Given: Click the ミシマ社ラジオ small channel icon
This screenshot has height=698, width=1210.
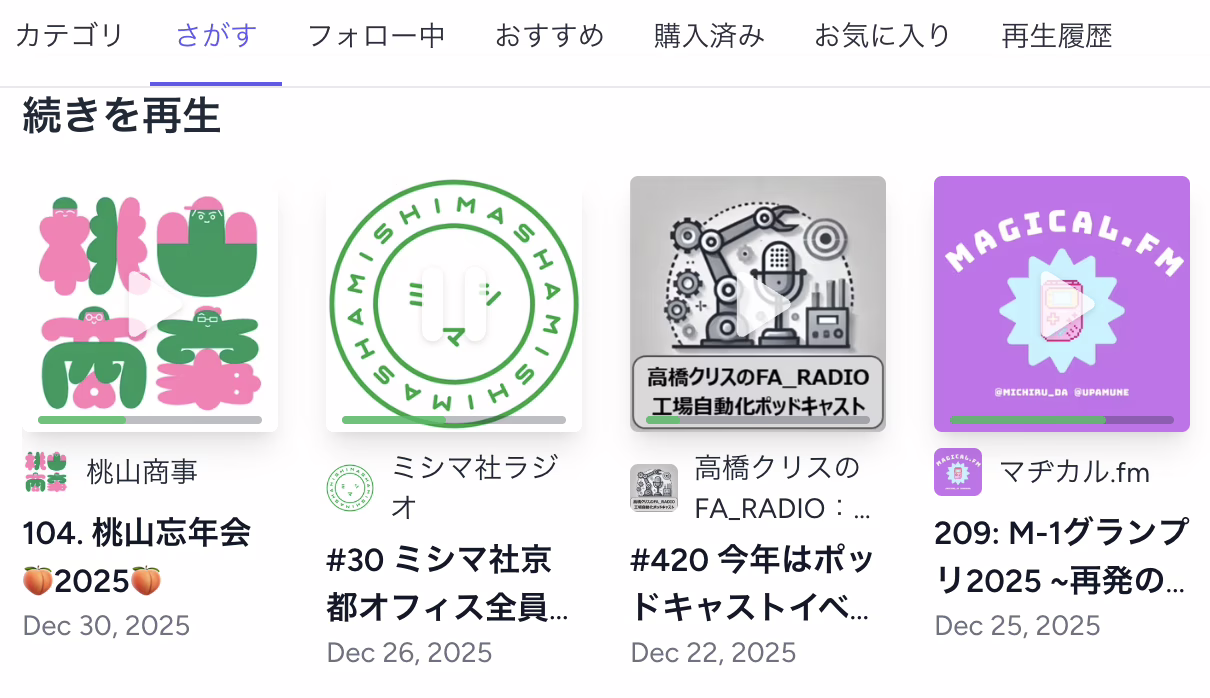Looking at the screenshot, I should tap(350, 488).
